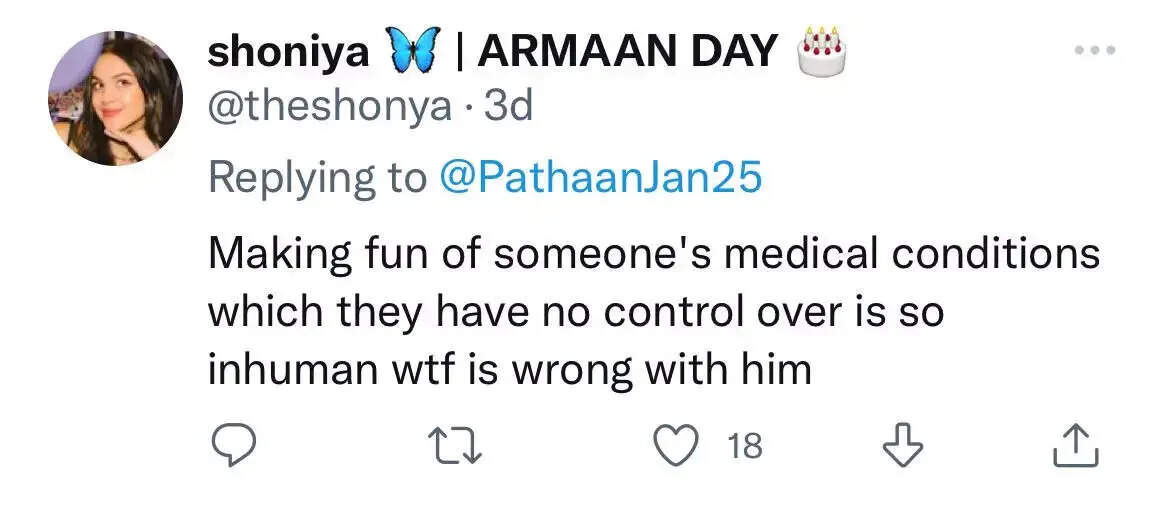Click the reply speech bubble icon
The width and height of the screenshot is (1170, 523).
[x=233, y=446]
